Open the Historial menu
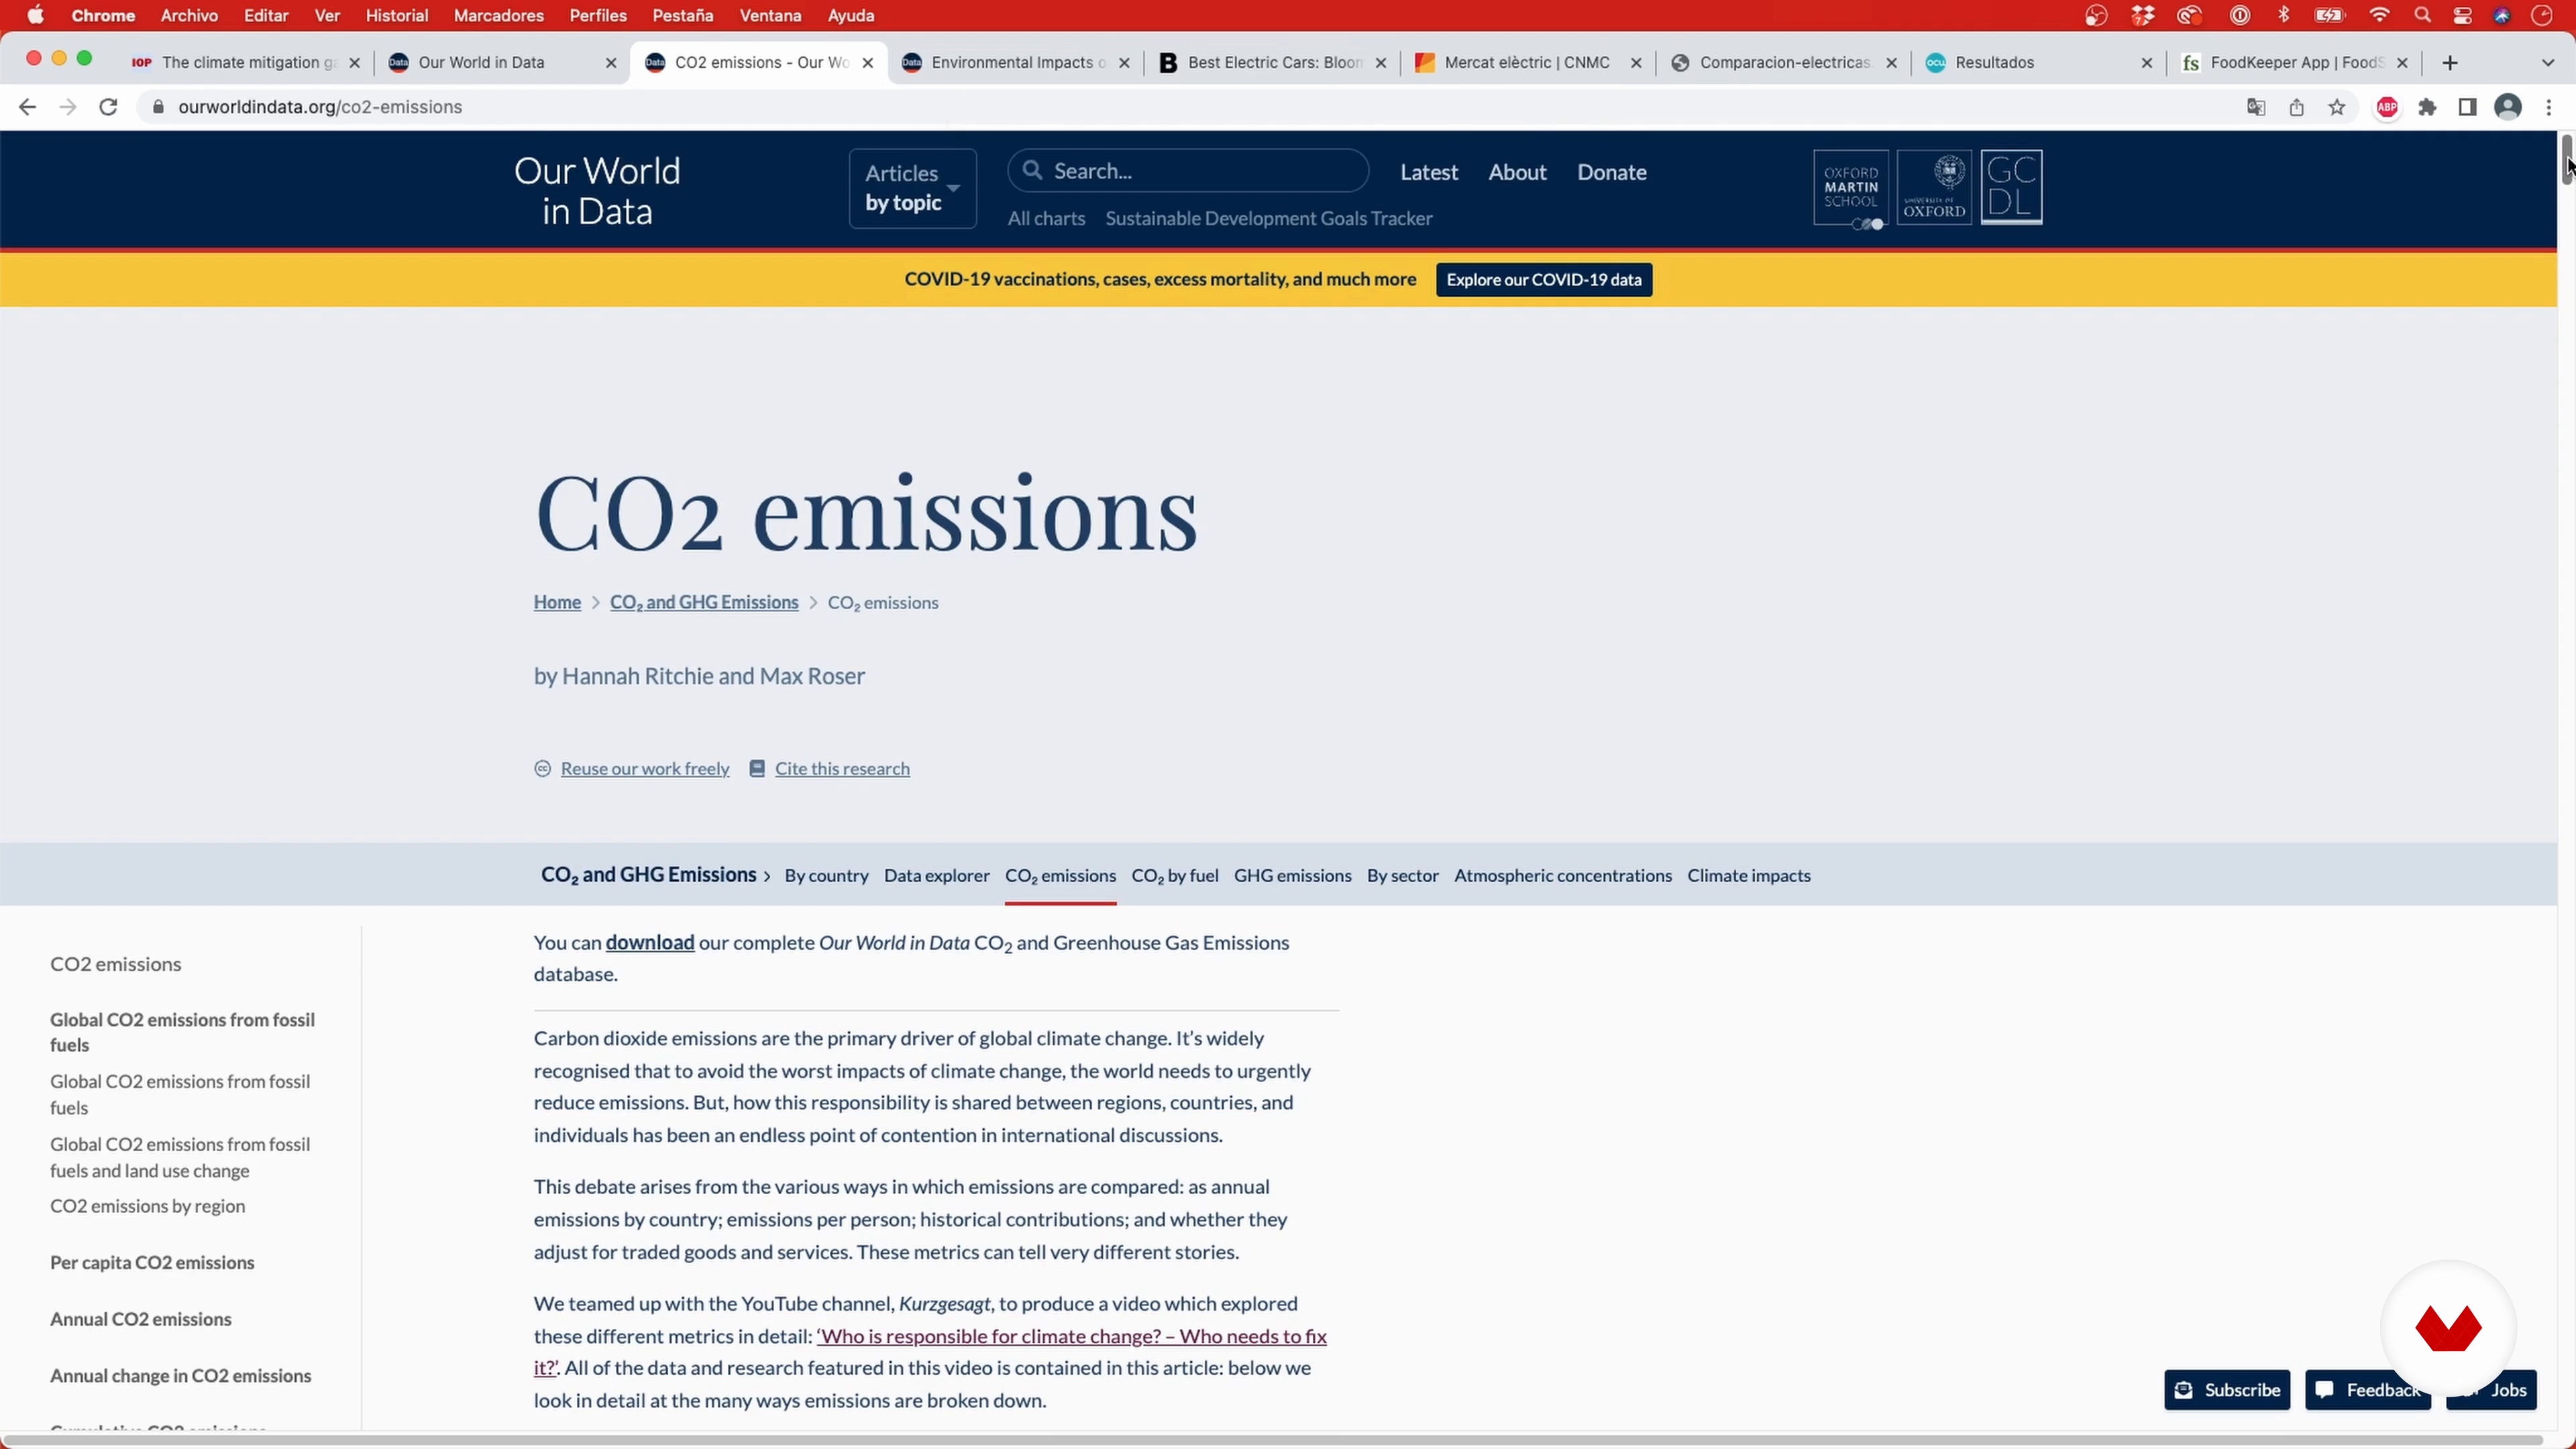This screenshot has width=2576, height=1449. [x=396, y=15]
